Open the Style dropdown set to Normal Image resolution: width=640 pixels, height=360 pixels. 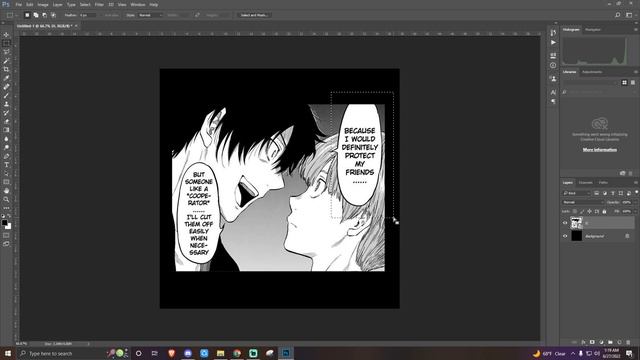click(150, 15)
